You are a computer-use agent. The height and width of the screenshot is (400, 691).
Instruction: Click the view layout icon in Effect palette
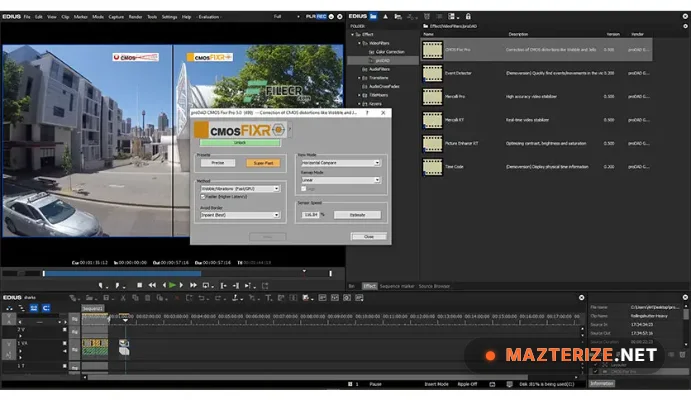tap(452, 16)
